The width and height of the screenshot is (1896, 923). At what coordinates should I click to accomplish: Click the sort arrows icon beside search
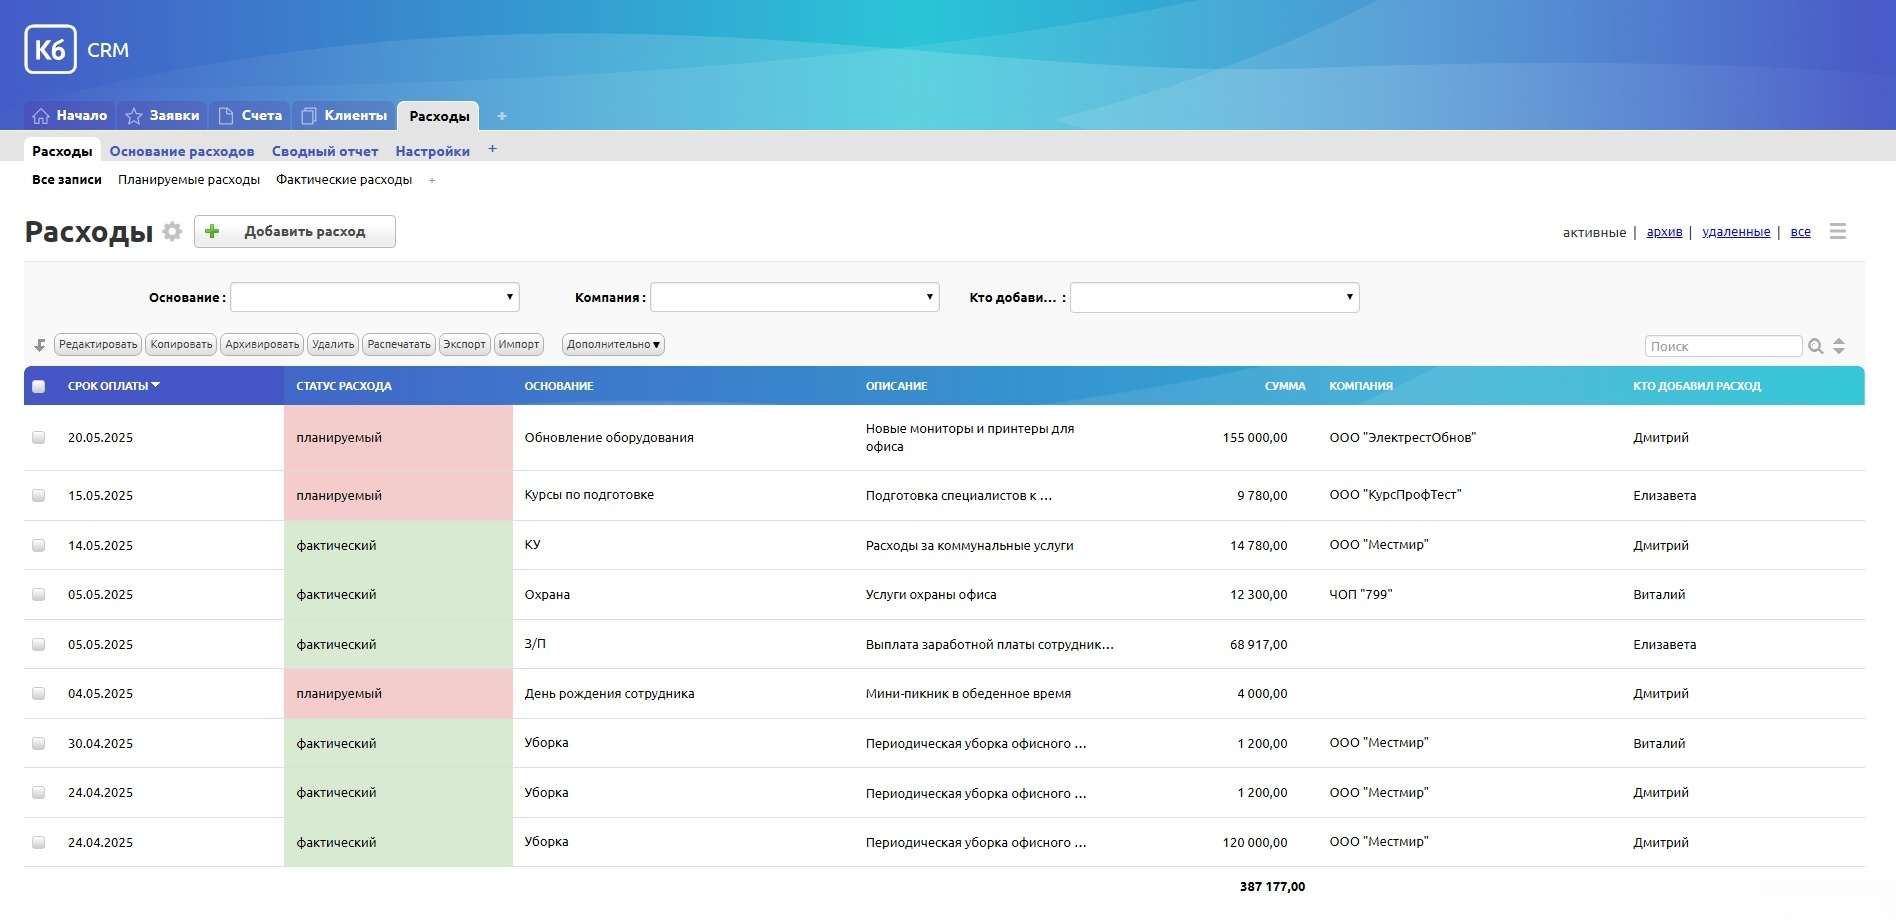(x=1838, y=346)
